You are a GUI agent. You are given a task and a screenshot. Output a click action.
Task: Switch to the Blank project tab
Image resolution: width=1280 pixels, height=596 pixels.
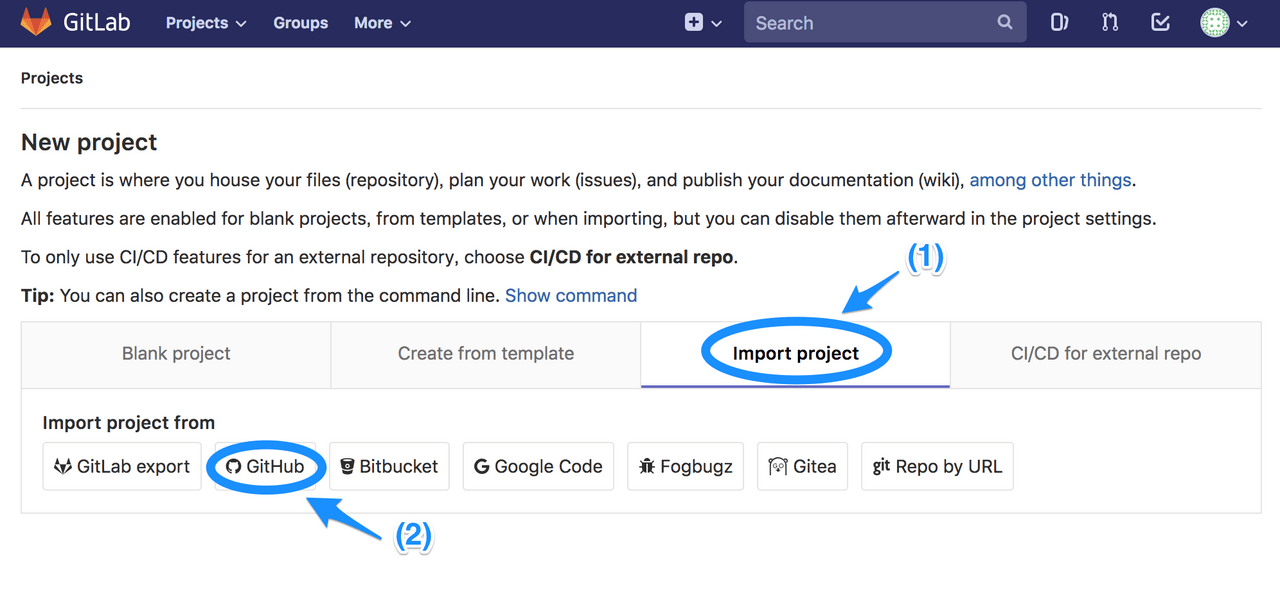click(x=176, y=354)
